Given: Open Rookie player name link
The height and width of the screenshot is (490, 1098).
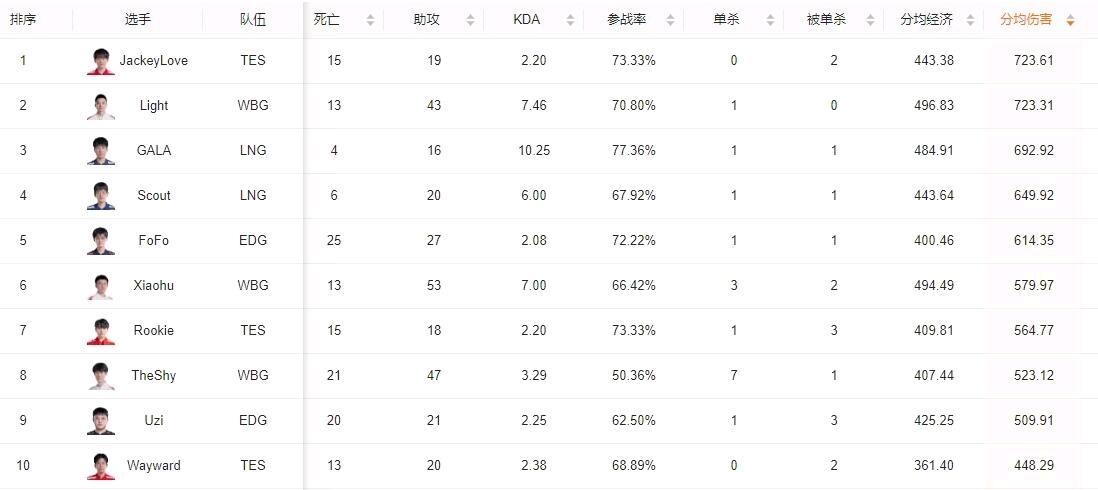Looking at the screenshot, I should coord(154,331).
